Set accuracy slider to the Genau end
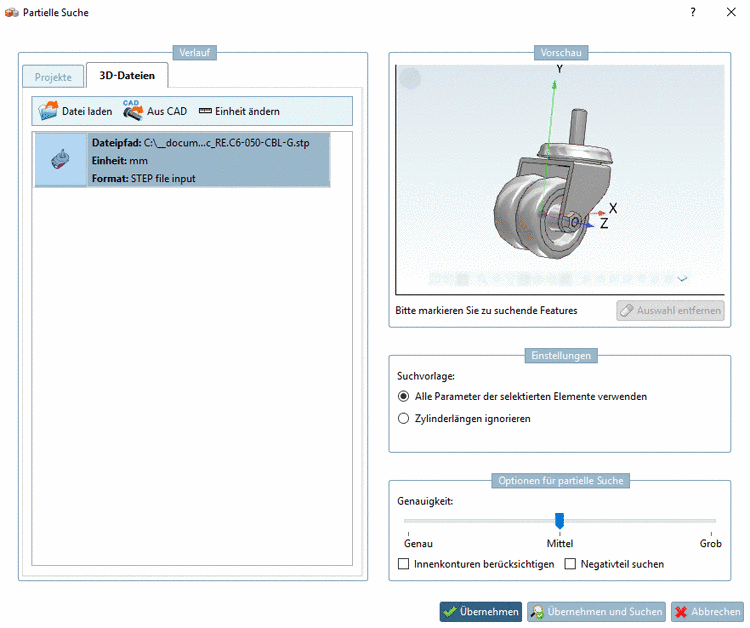 click(x=408, y=521)
